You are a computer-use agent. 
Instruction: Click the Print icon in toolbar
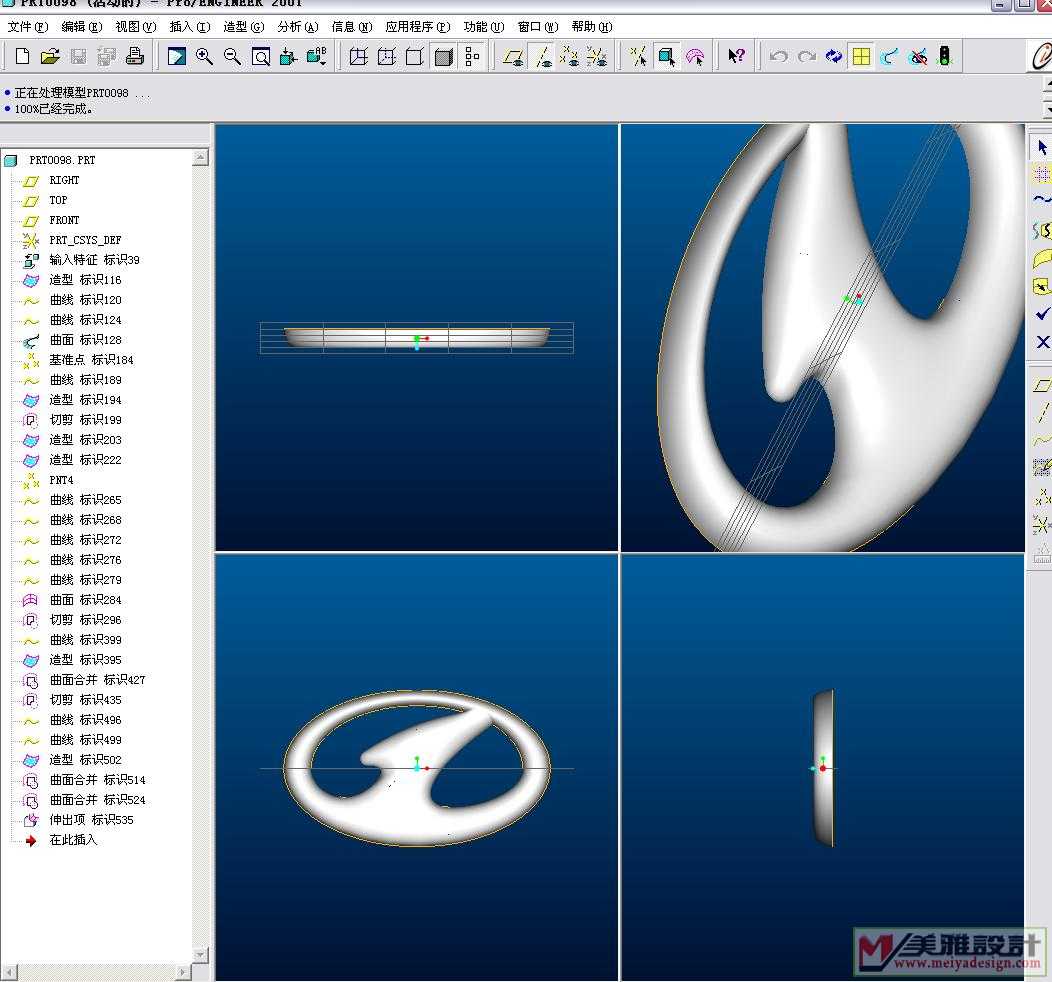135,57
